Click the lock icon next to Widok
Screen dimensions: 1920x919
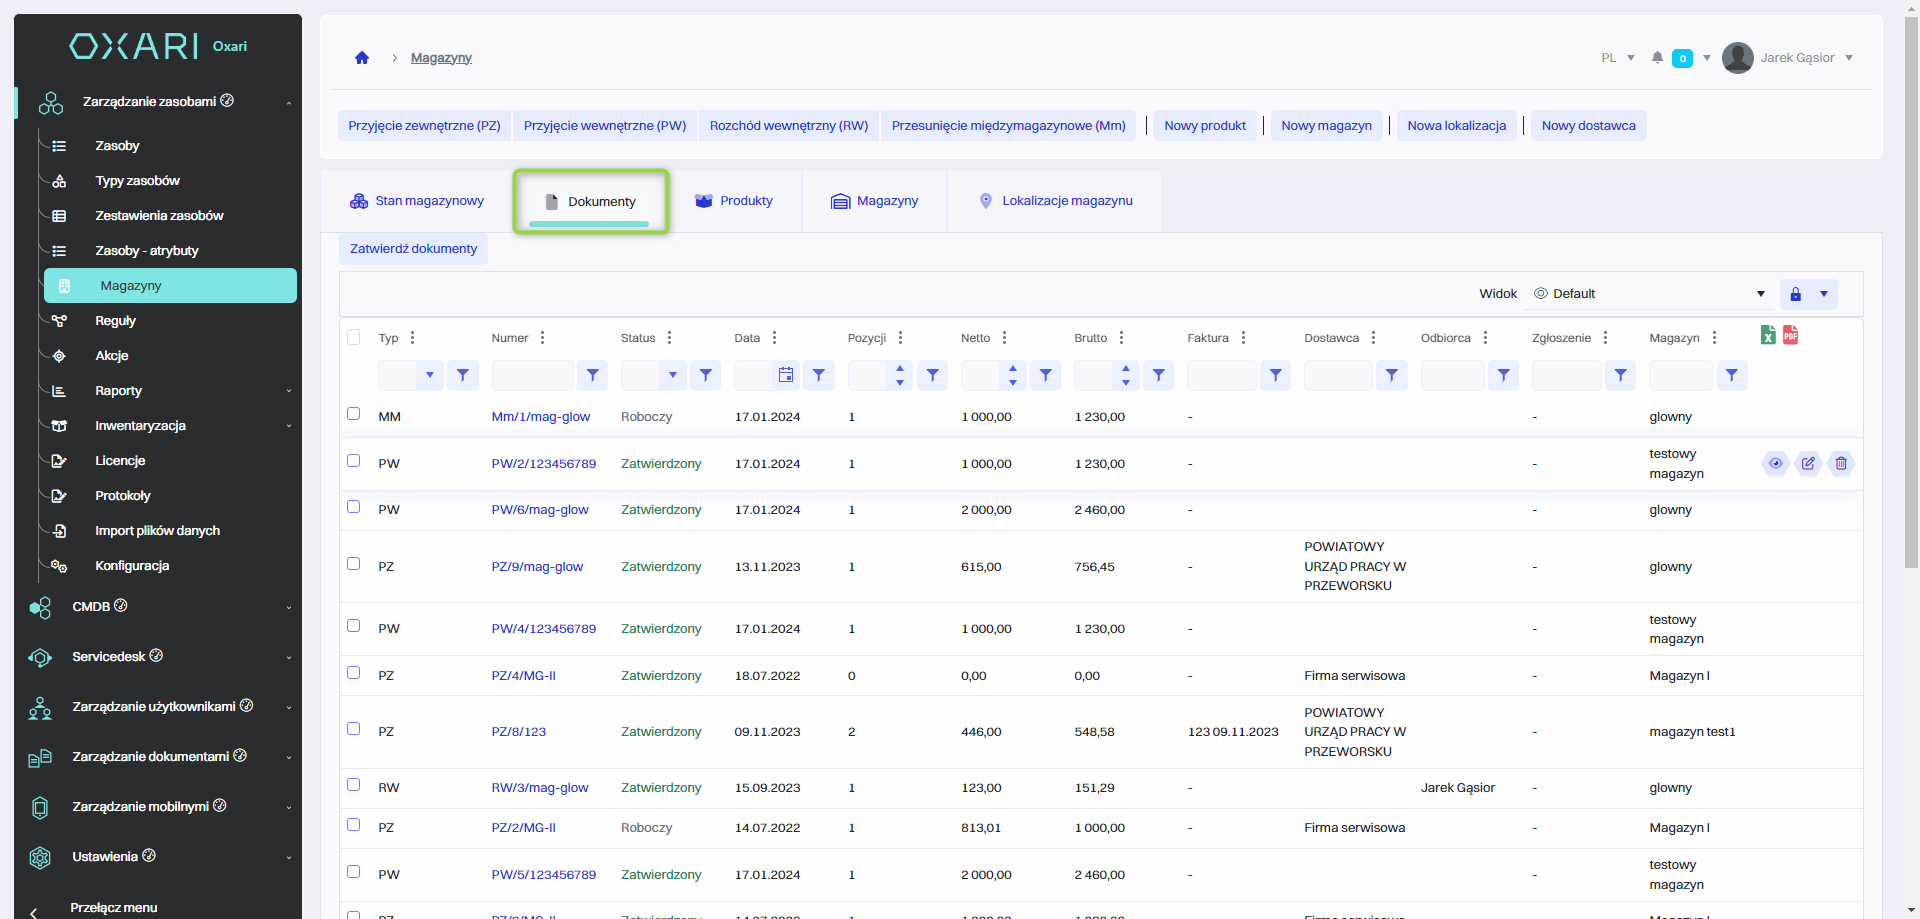coord(1795,294)
